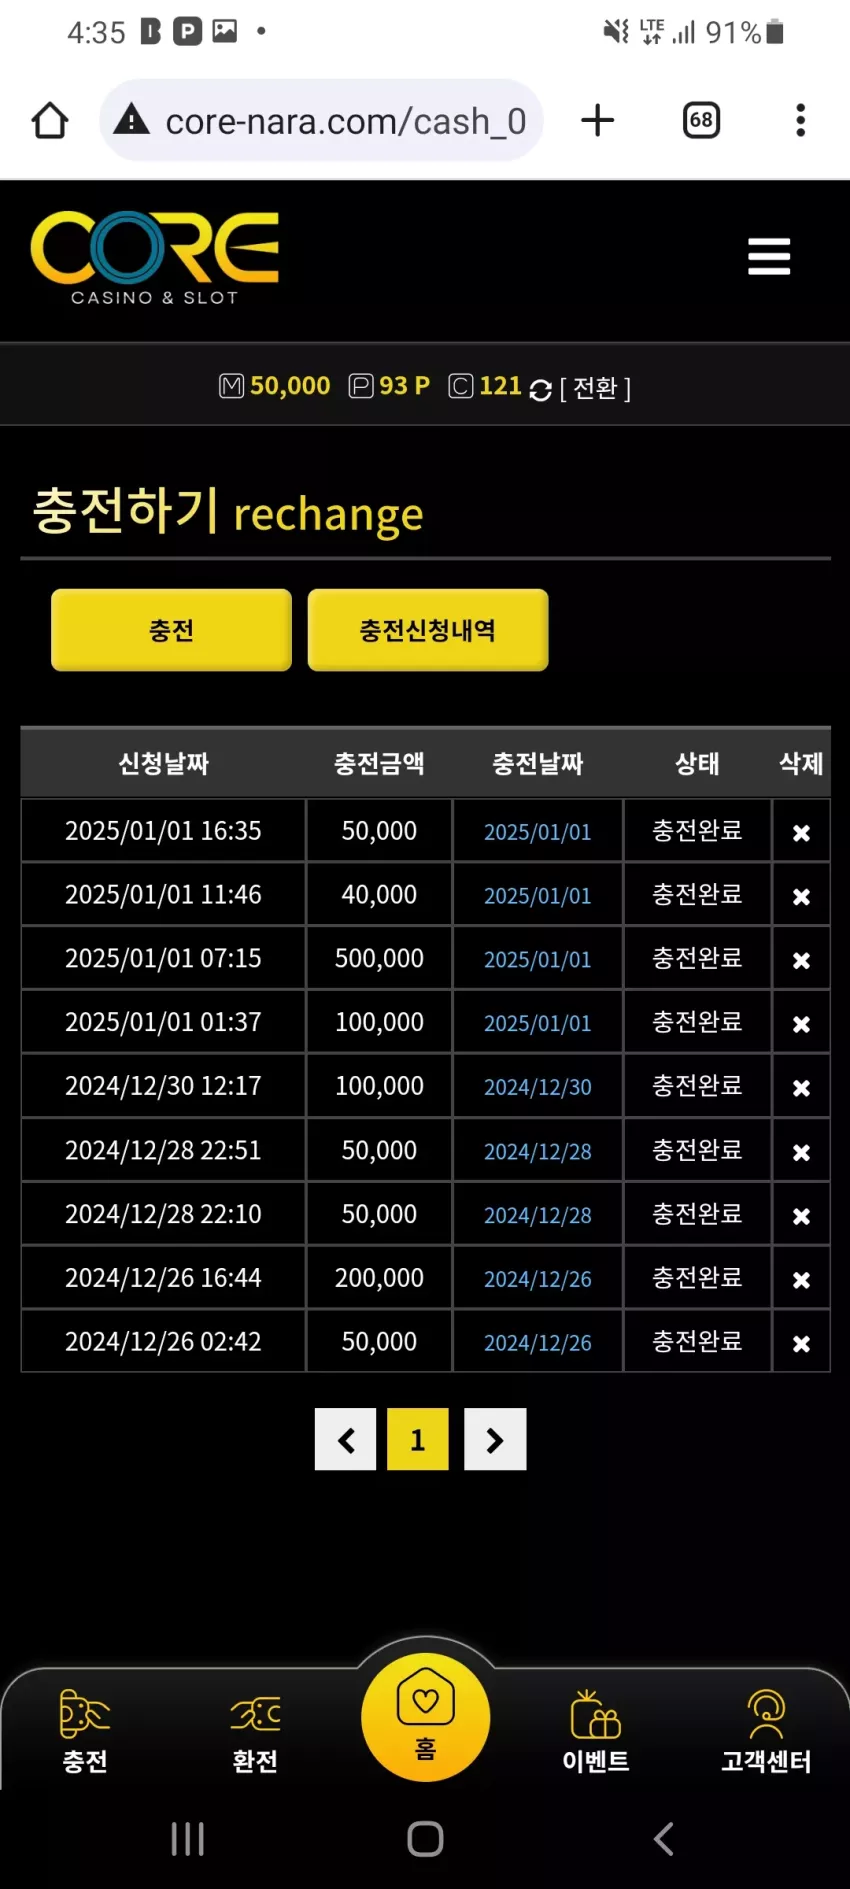Viewport: 850px width, 1889px height.
Task: Tap the browser home icon
Action: coord(50,121)
